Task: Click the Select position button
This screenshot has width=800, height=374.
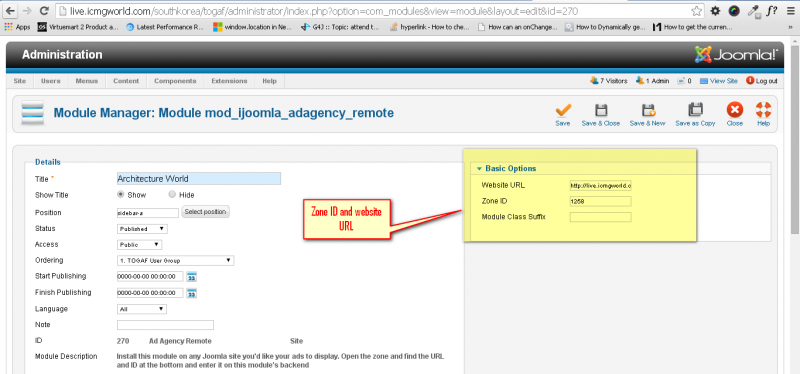Action: pyautogui.click(x=205, y=212)
